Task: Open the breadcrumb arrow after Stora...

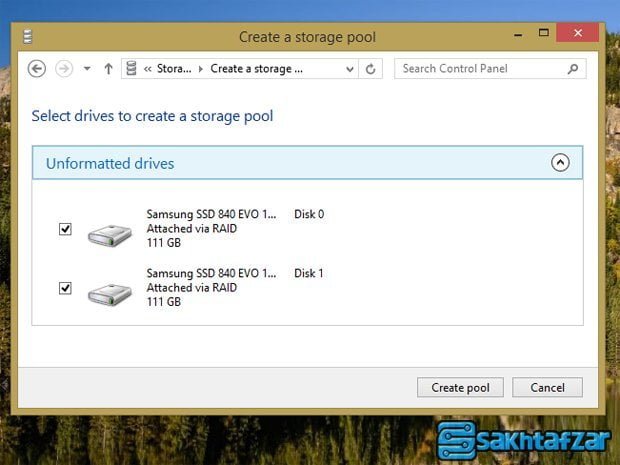Action: [x=201, y=69]
